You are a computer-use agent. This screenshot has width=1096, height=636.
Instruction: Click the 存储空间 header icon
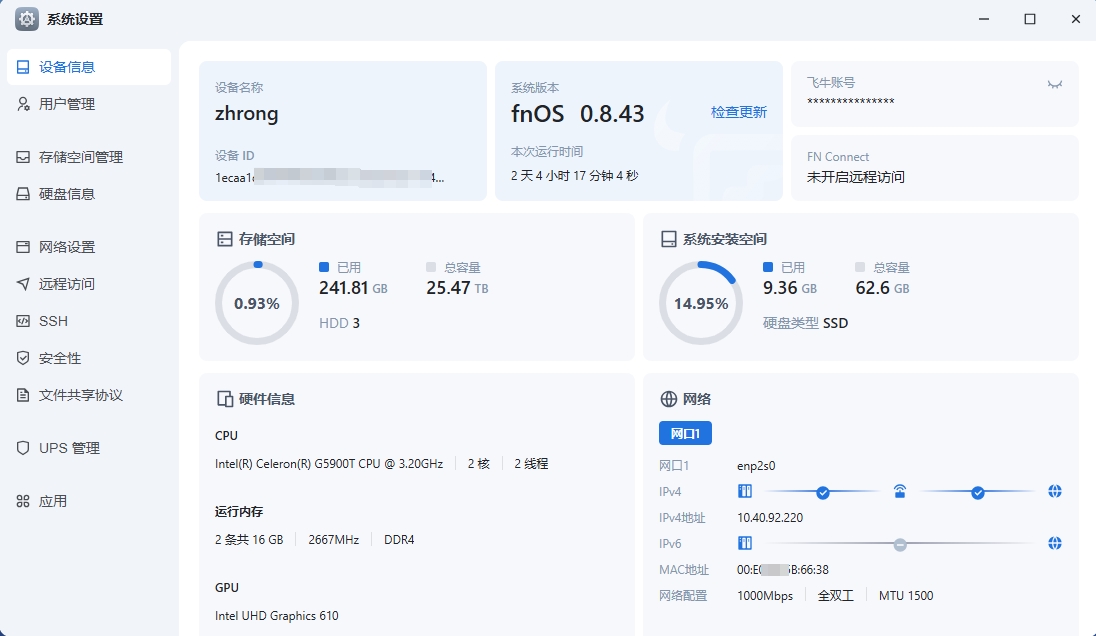224,239
